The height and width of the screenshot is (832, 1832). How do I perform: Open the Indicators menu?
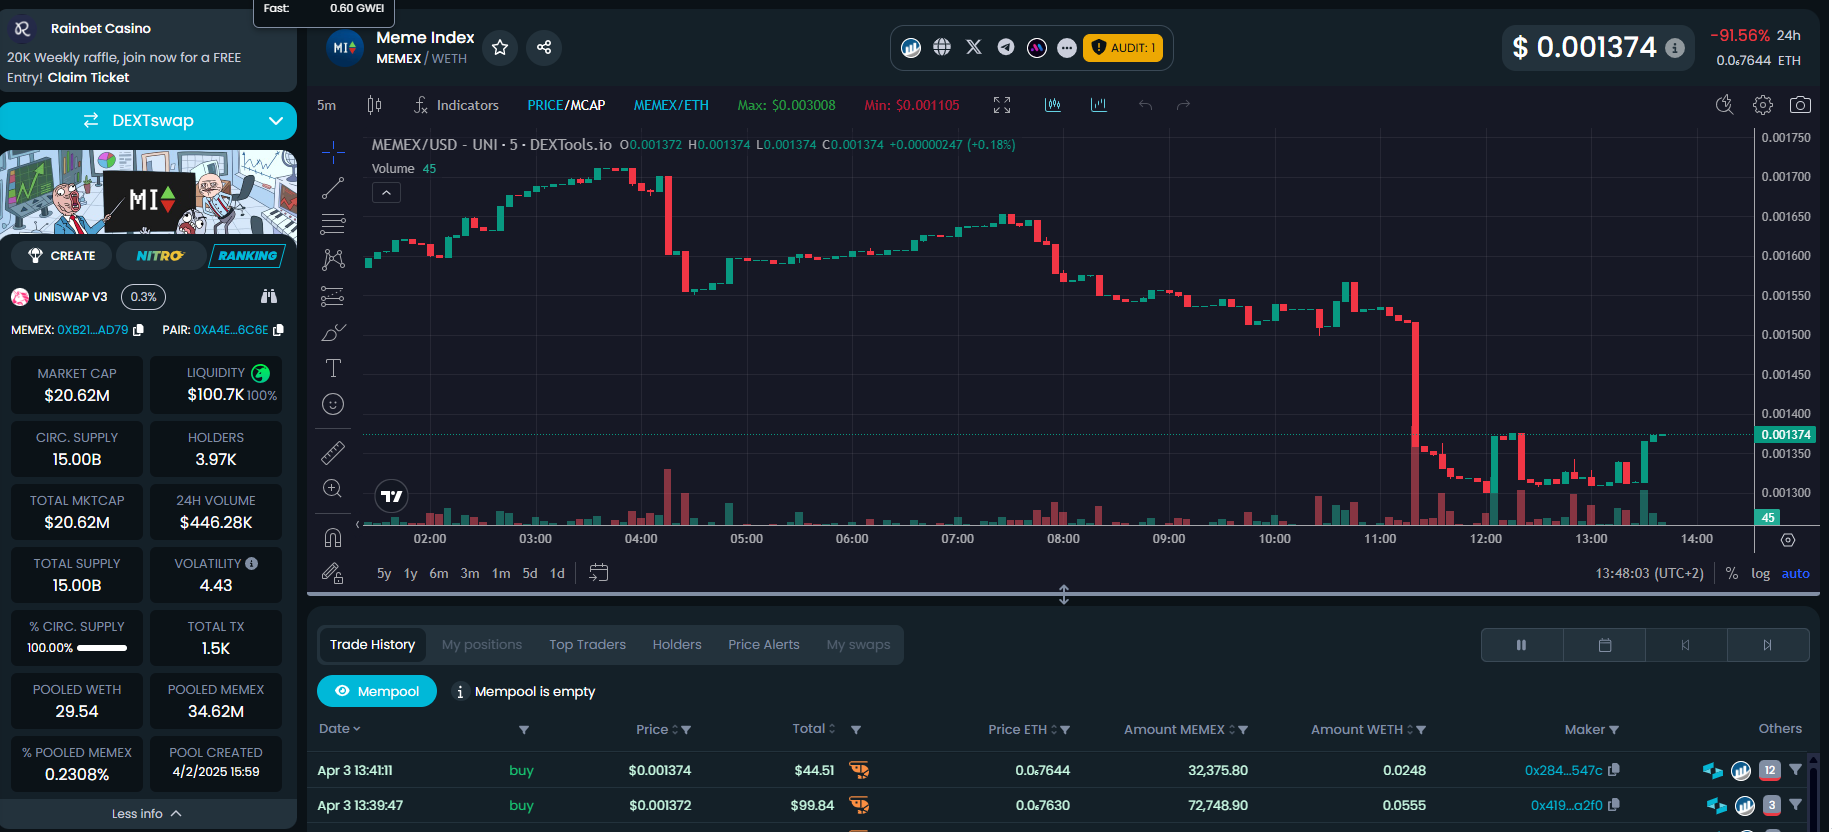pyautogui.click(x=456, y=105)
